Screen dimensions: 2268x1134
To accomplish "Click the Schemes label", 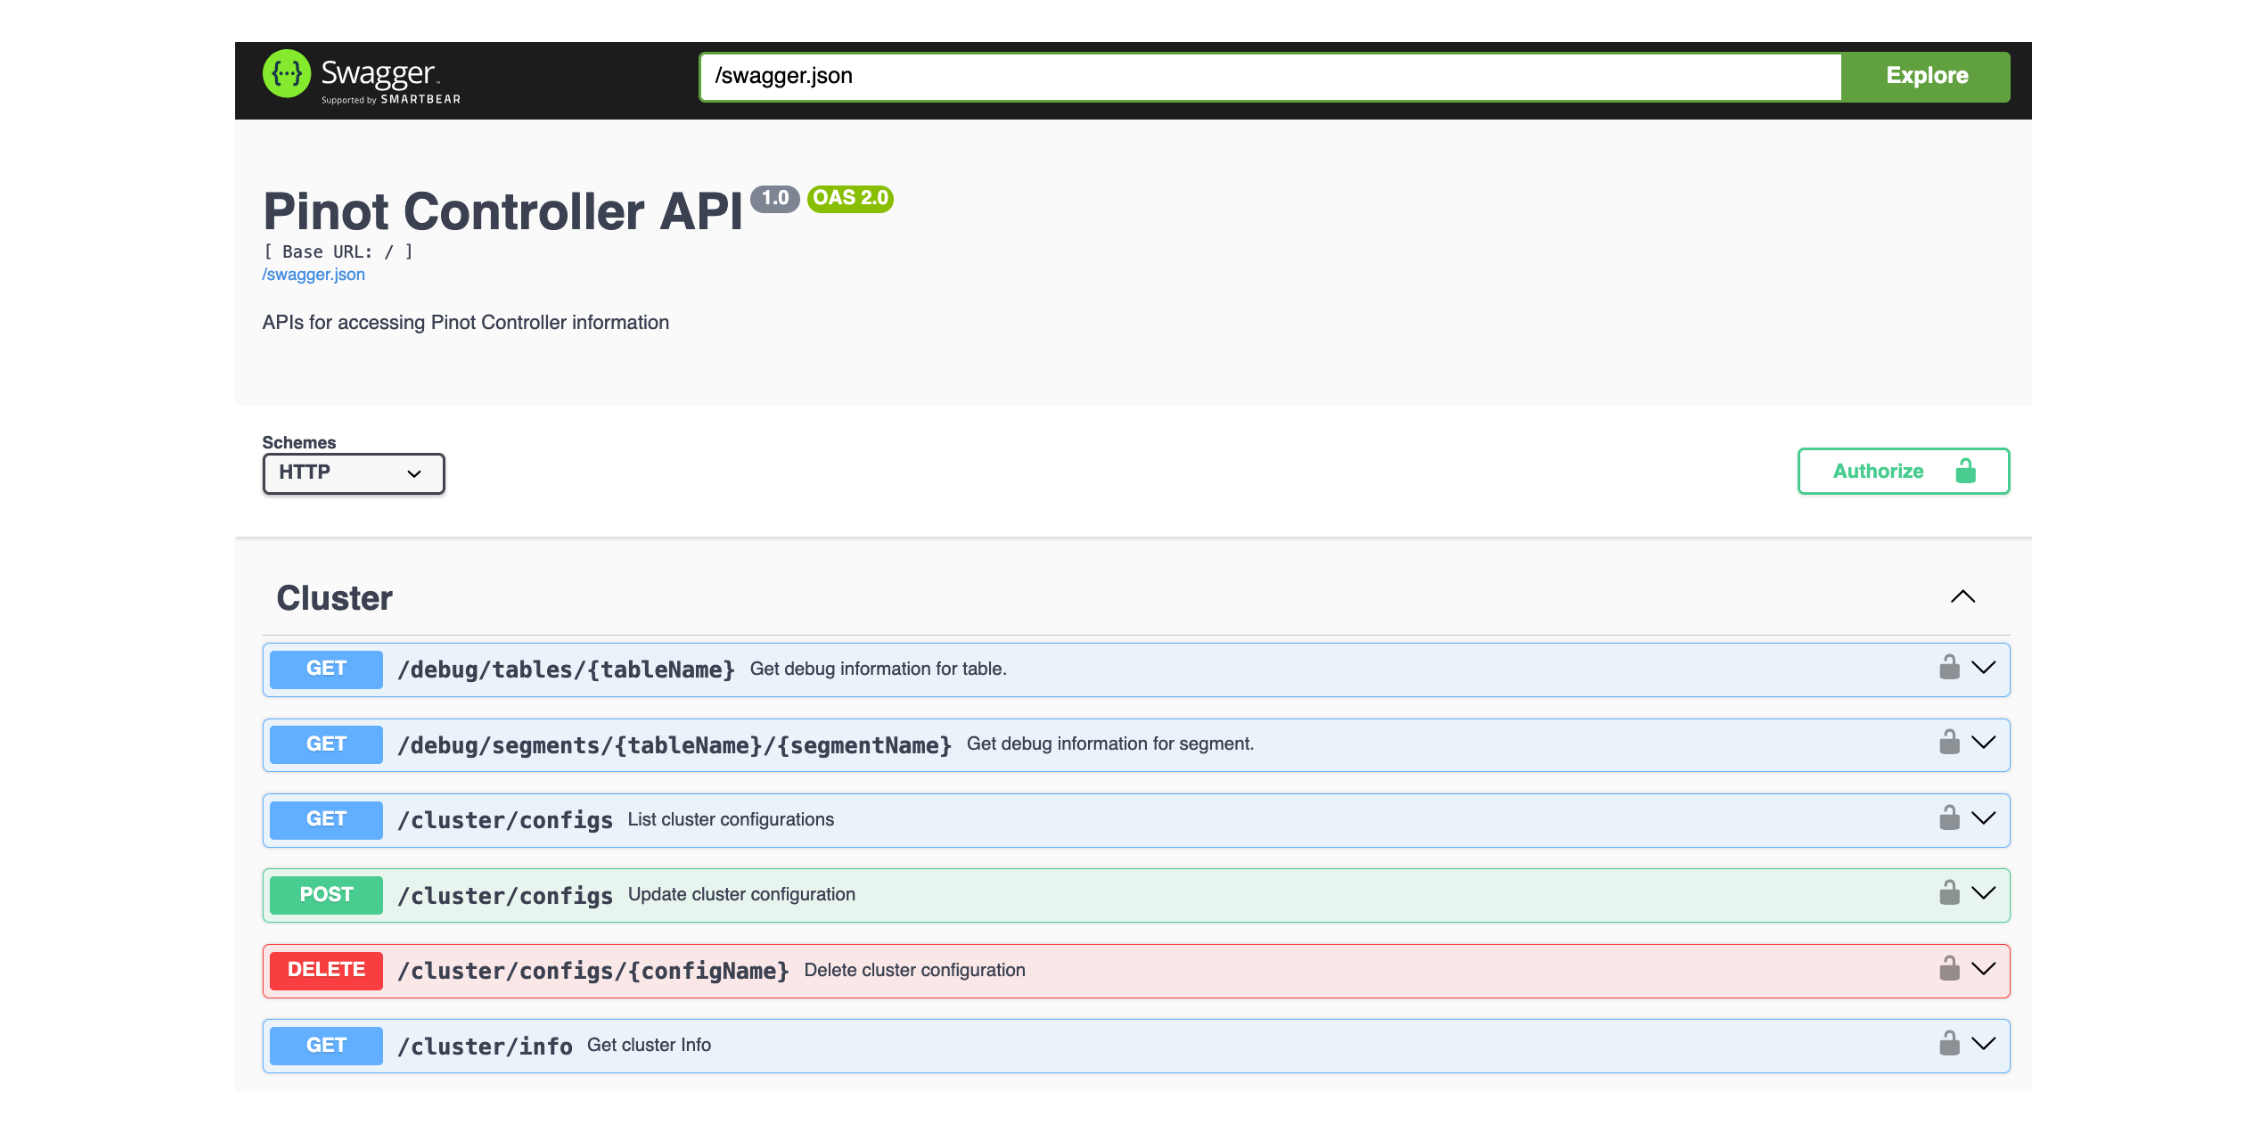I will pyautogui.click(x=299, y=442).
